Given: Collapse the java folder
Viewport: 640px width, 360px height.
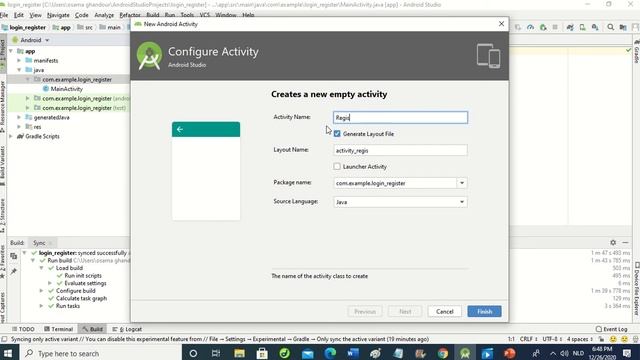Looking at the screenshot, I should 19,70.
